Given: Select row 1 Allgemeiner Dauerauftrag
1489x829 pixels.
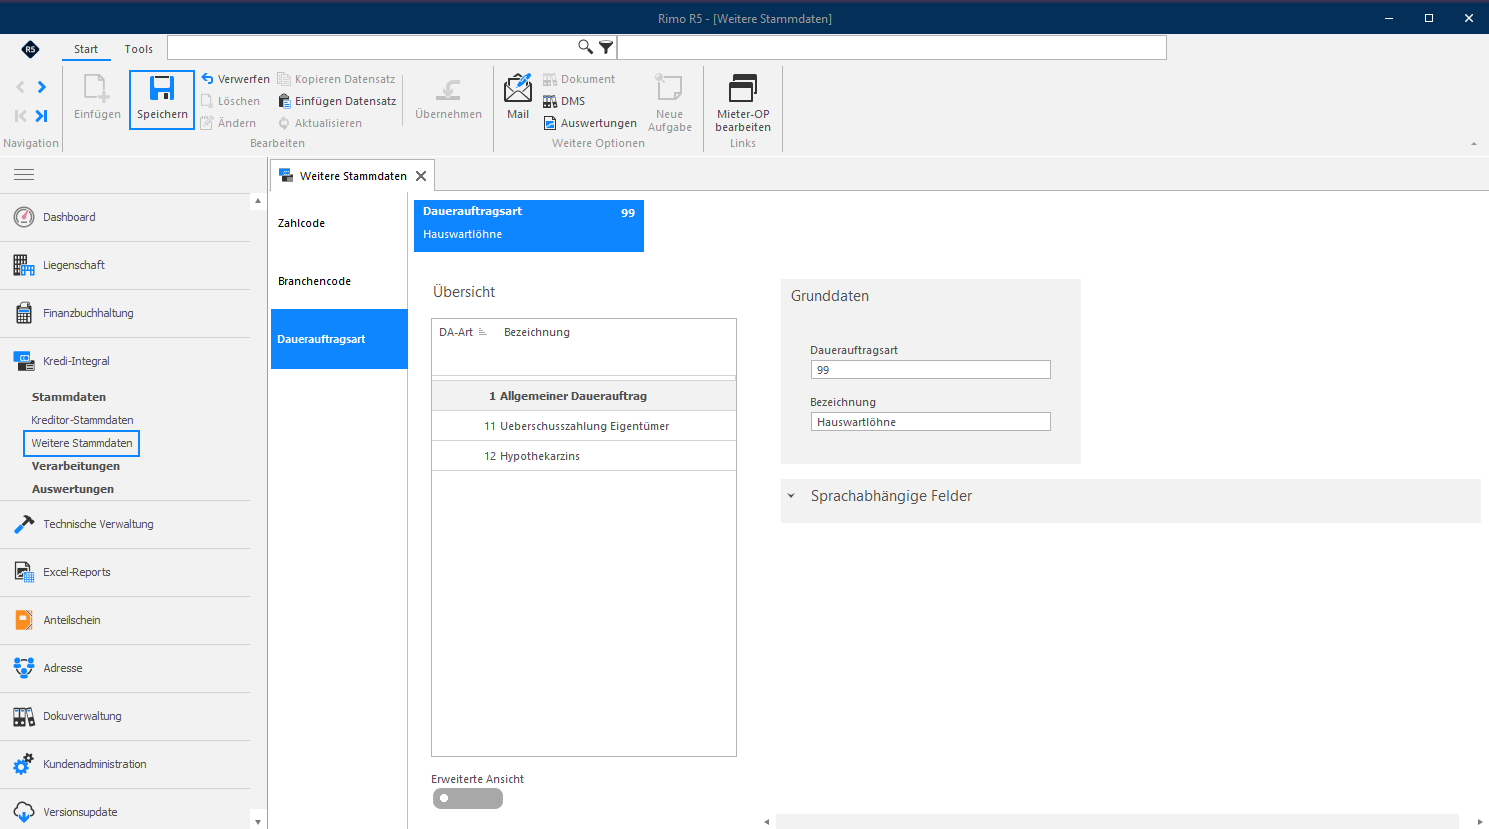Looking at the screenshot, I should [x=584, y=396].
